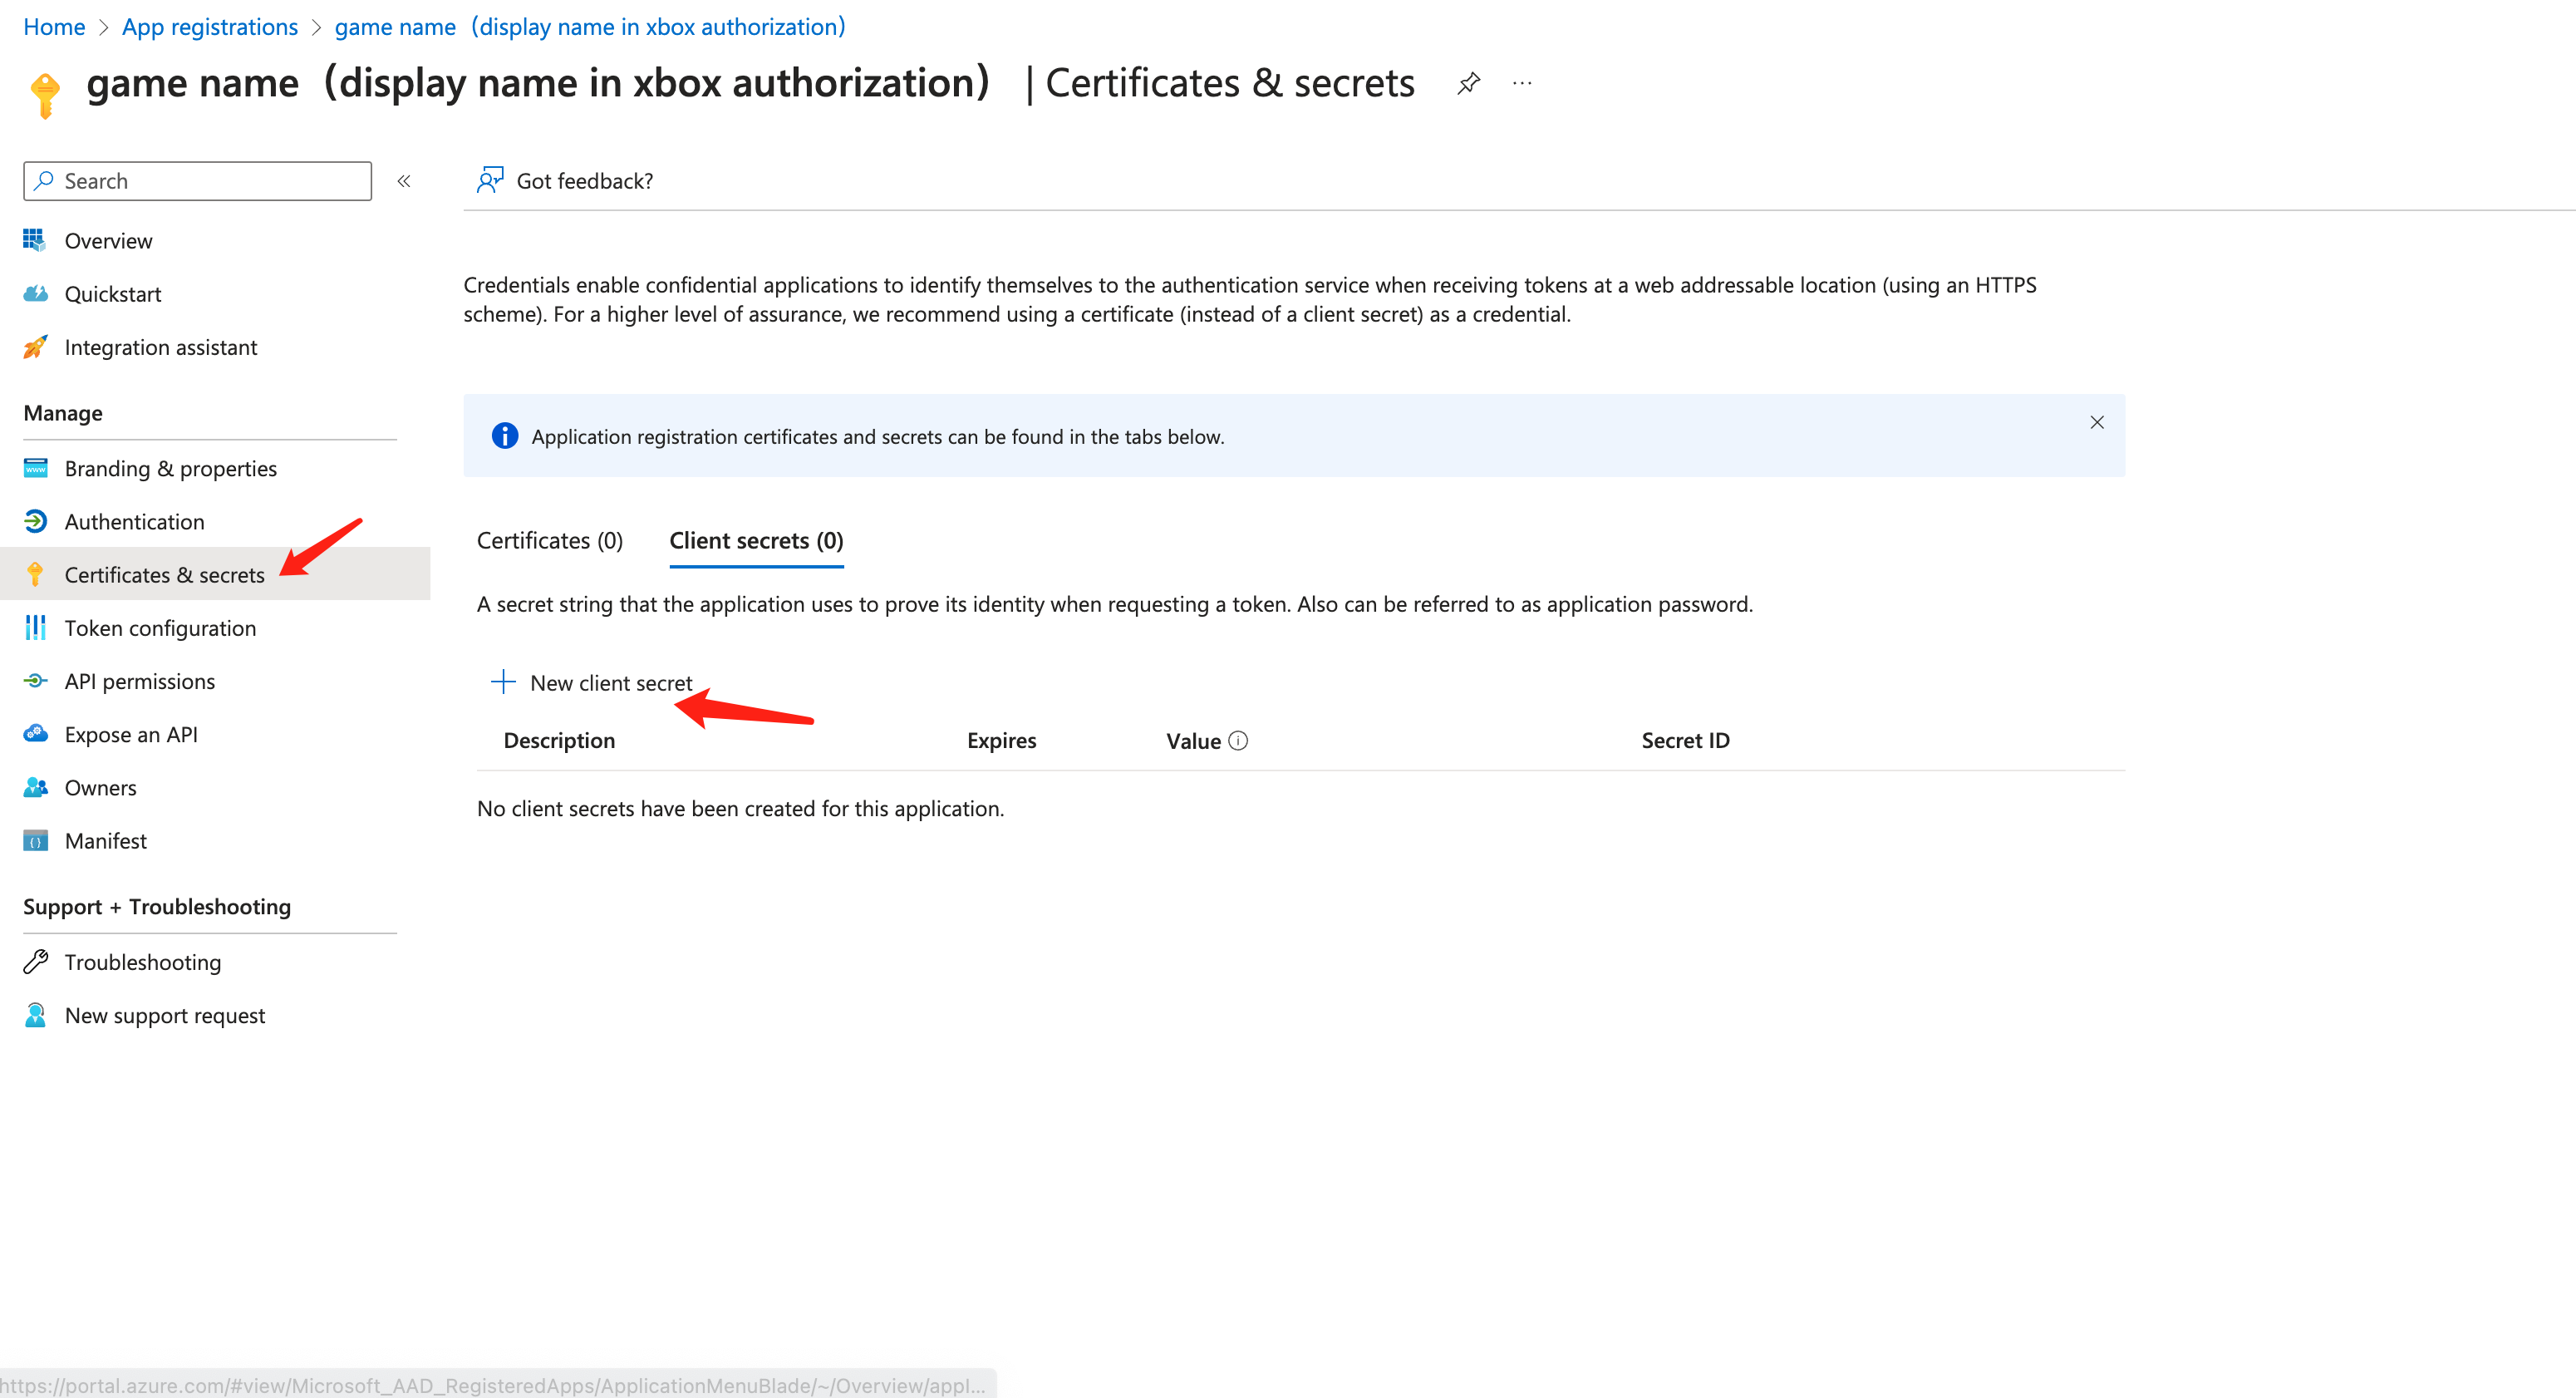The width and height of the screenshot is (2576, 1398).
Task: Click New client secret button
Action: point(592,683)
